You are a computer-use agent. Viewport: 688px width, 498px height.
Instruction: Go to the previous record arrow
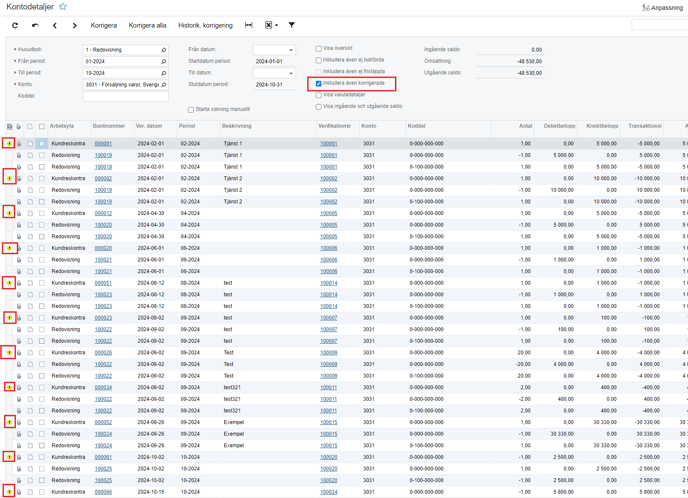point(55,25)
